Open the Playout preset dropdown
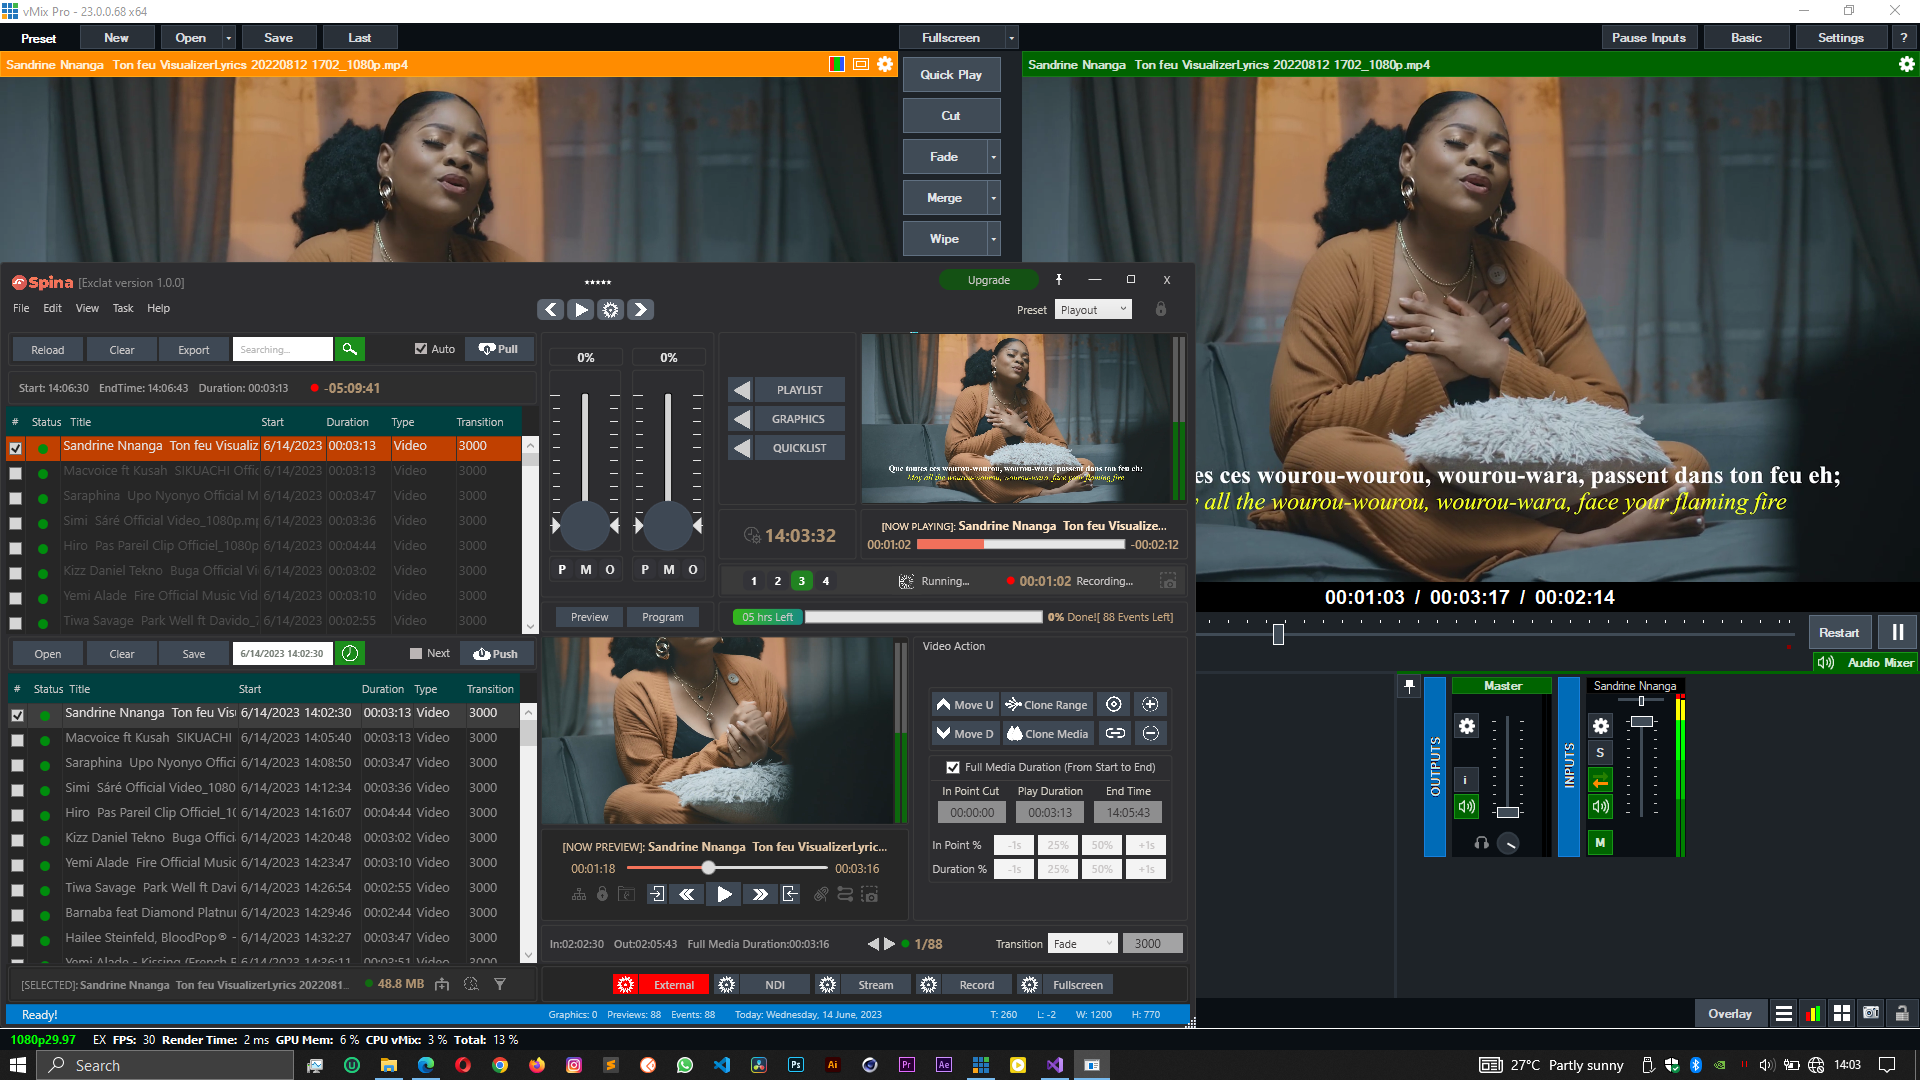Image resolution: width=1920 pixels, height=1080 pixels. tap(1093, 310)
